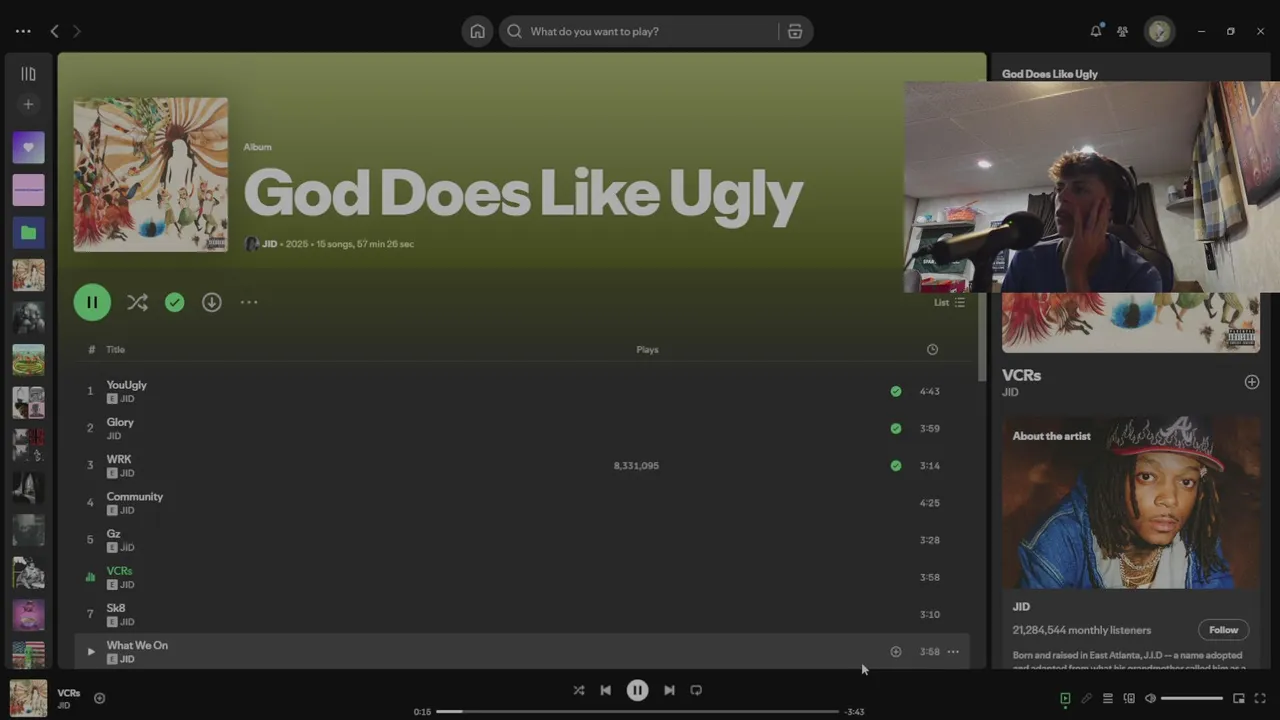Toggle repeat mode

pyautogui.click(x=696, y=690)
